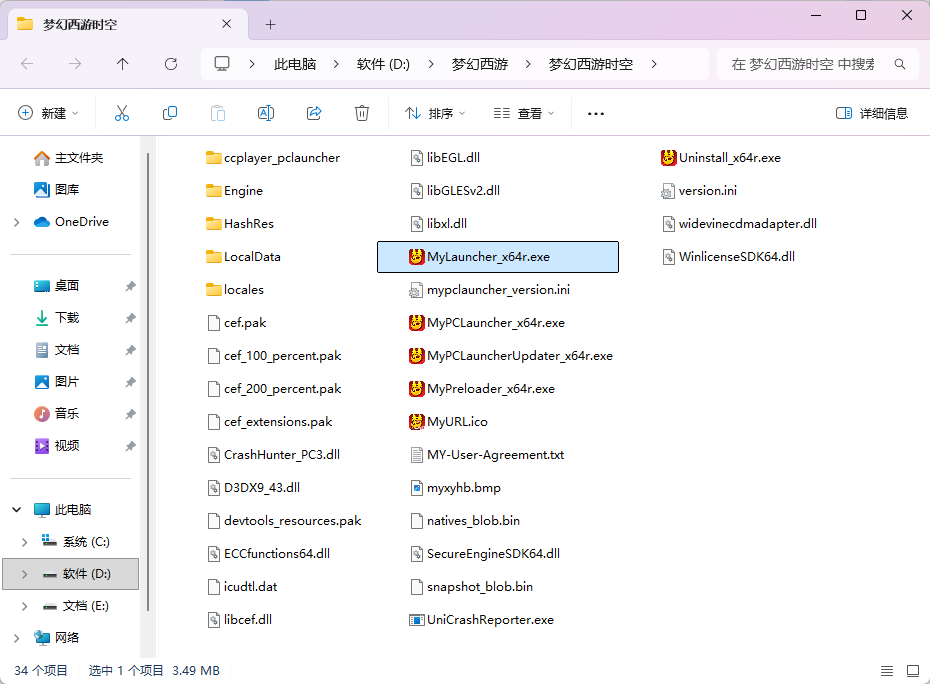930x684 pixels.
Task: Select the MyPCLauncher_x64r.exe file icon
Action: point(416,323)
